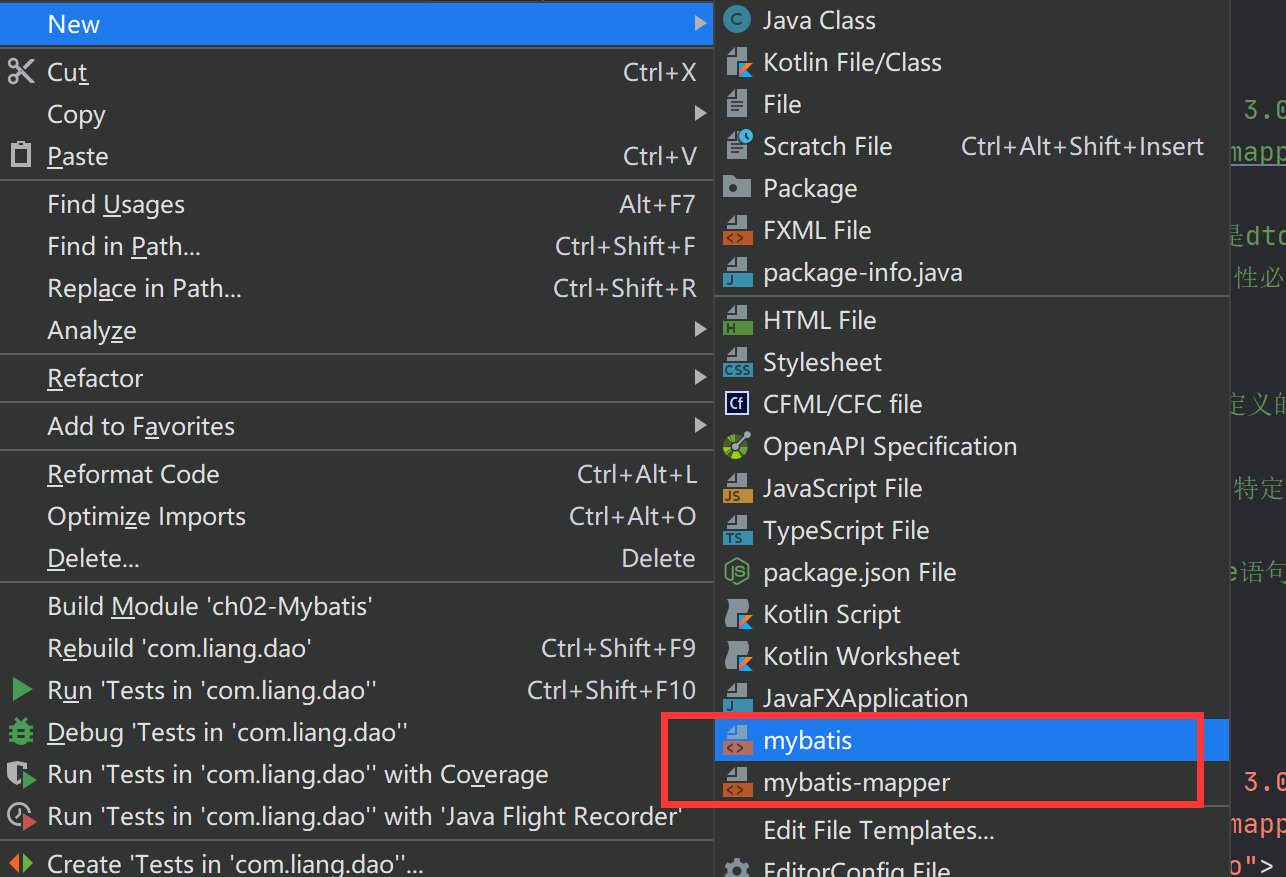Click the Ctrl+Shift+F9 shortcut text
Screen dimensions: 1286x877
coord(618,648)
